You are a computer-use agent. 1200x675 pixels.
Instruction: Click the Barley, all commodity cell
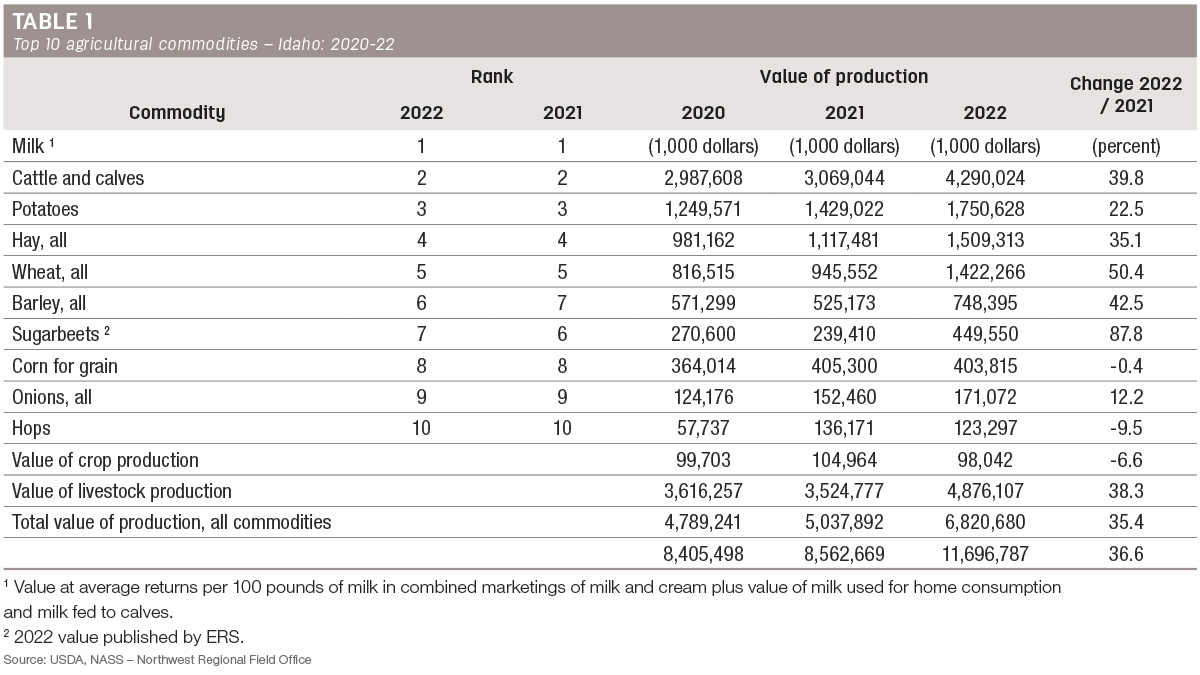pos(48,303)
